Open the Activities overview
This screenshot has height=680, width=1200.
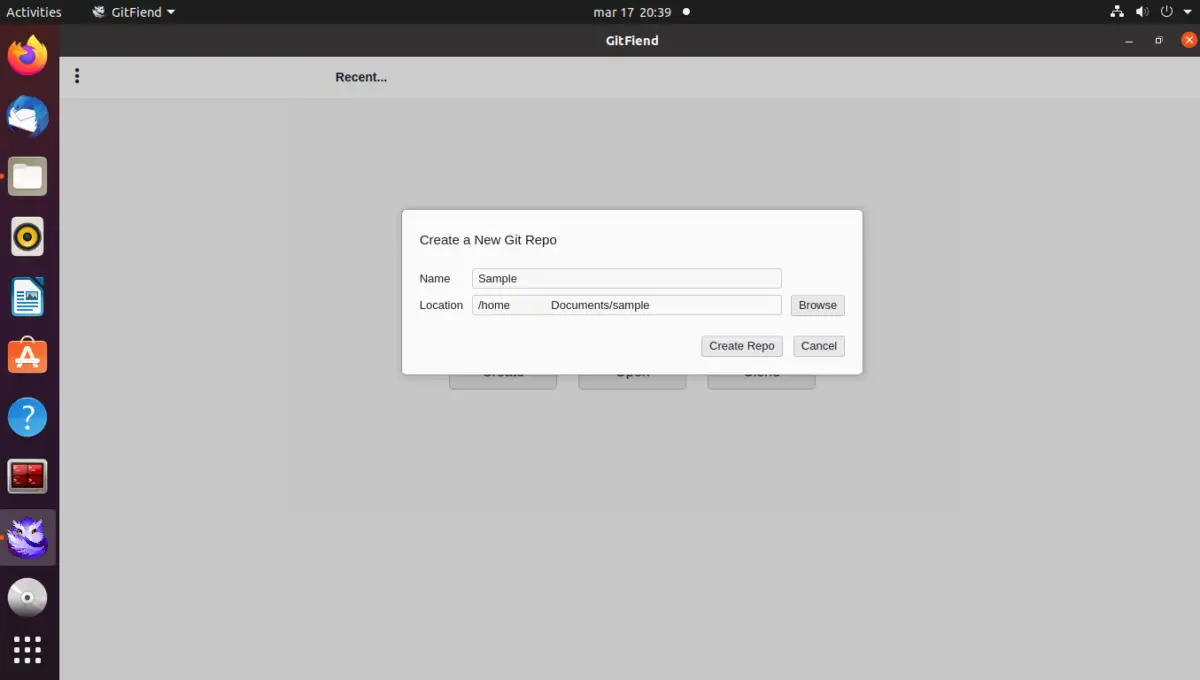(34, 12)
